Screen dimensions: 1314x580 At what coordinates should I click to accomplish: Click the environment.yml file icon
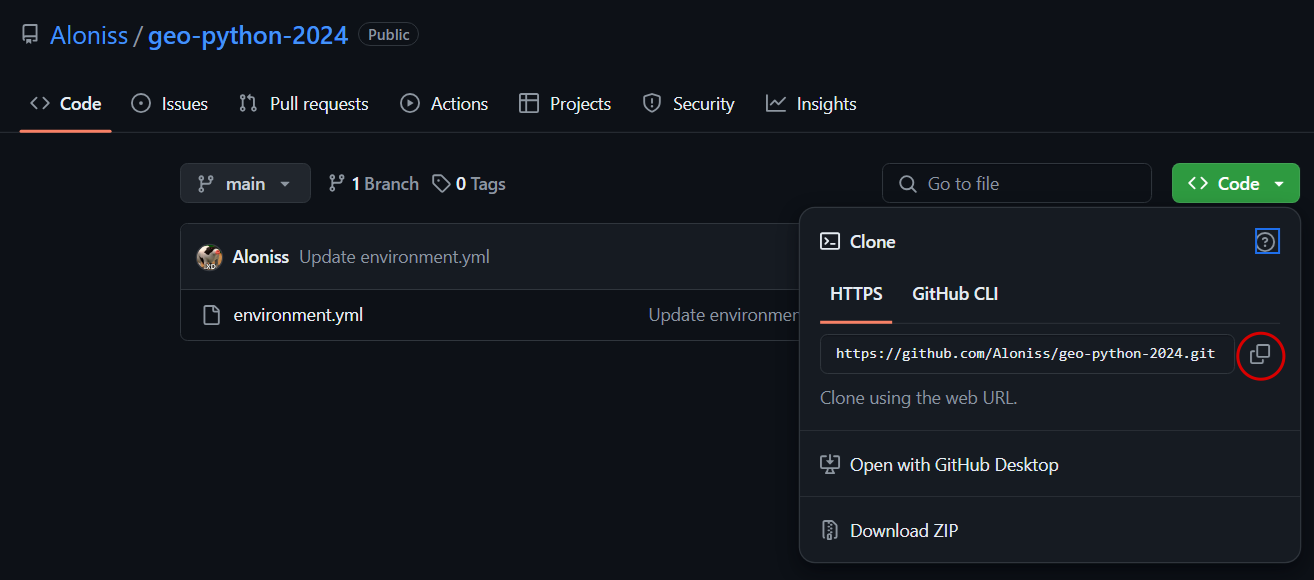pyautogui.click(x=211, y=315)
